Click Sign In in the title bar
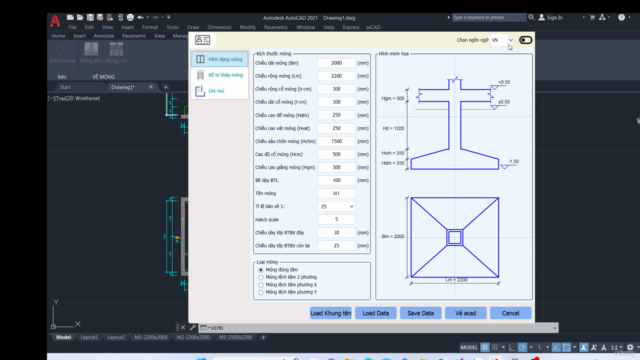The image size is (640, 360). tap(554, 18)
